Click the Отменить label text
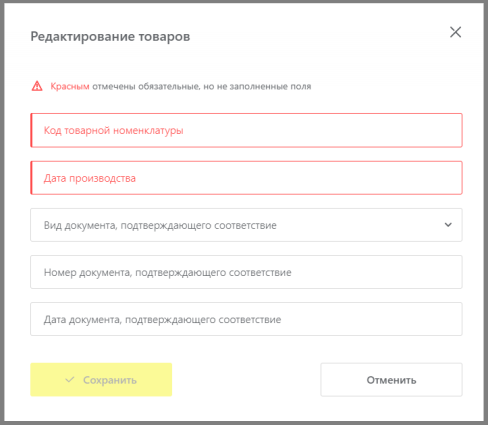This screenshot has width=488, height=425. (391, 380)
